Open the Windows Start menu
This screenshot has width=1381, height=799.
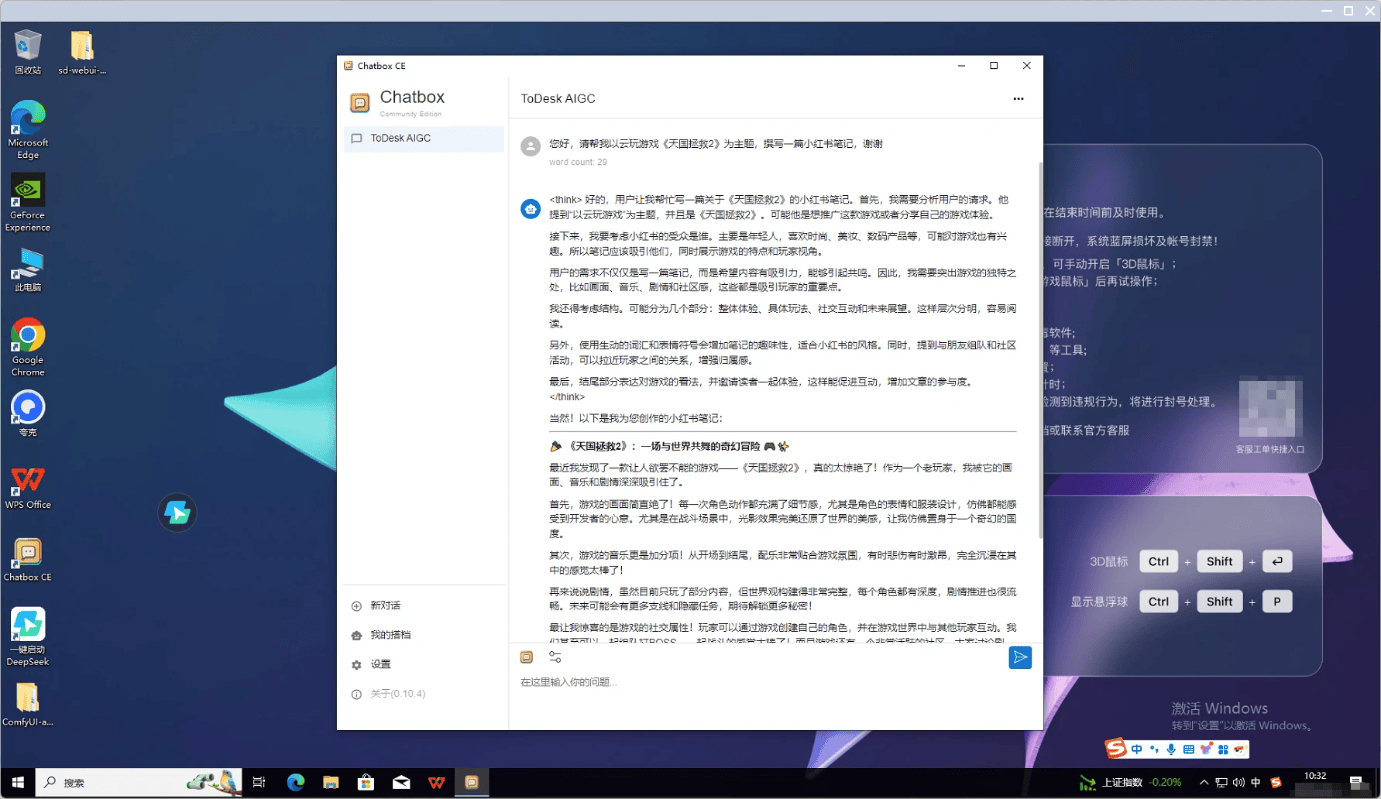pos(17,782)
